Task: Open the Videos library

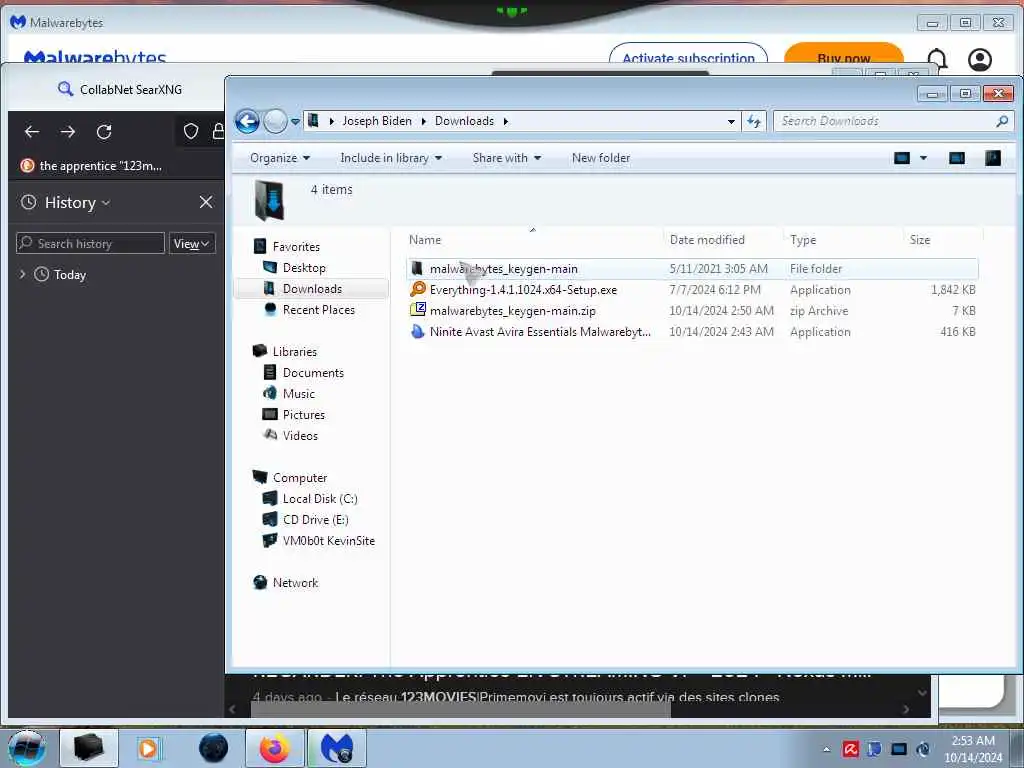Action: [x=300, y=436]
